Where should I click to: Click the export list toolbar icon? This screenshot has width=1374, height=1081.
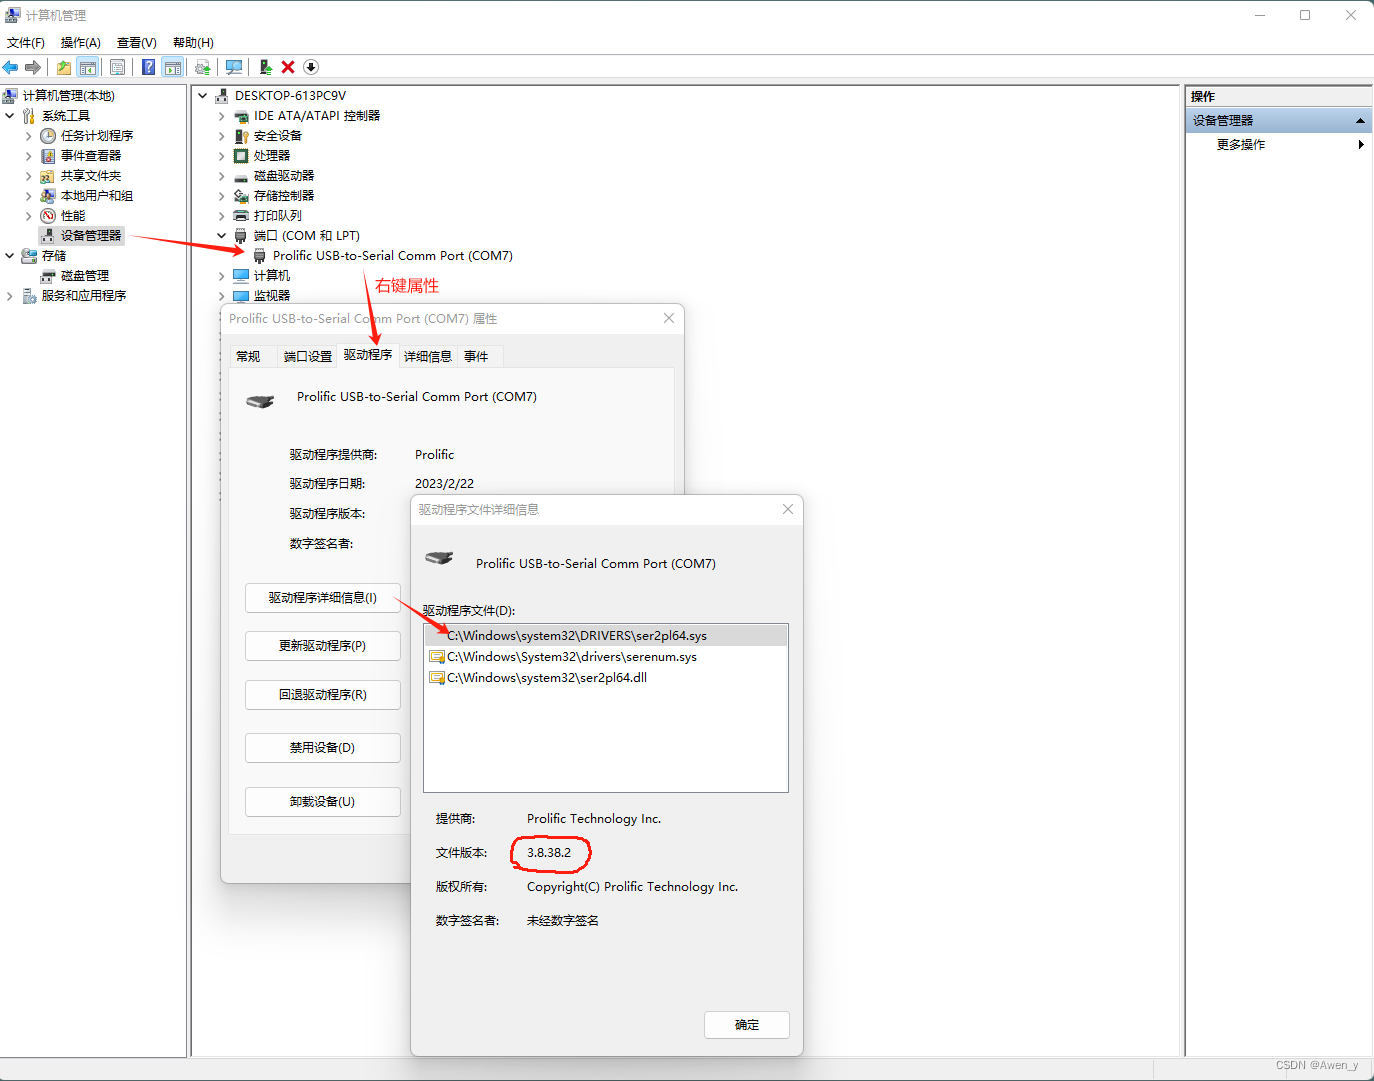(x=117, y=66)
